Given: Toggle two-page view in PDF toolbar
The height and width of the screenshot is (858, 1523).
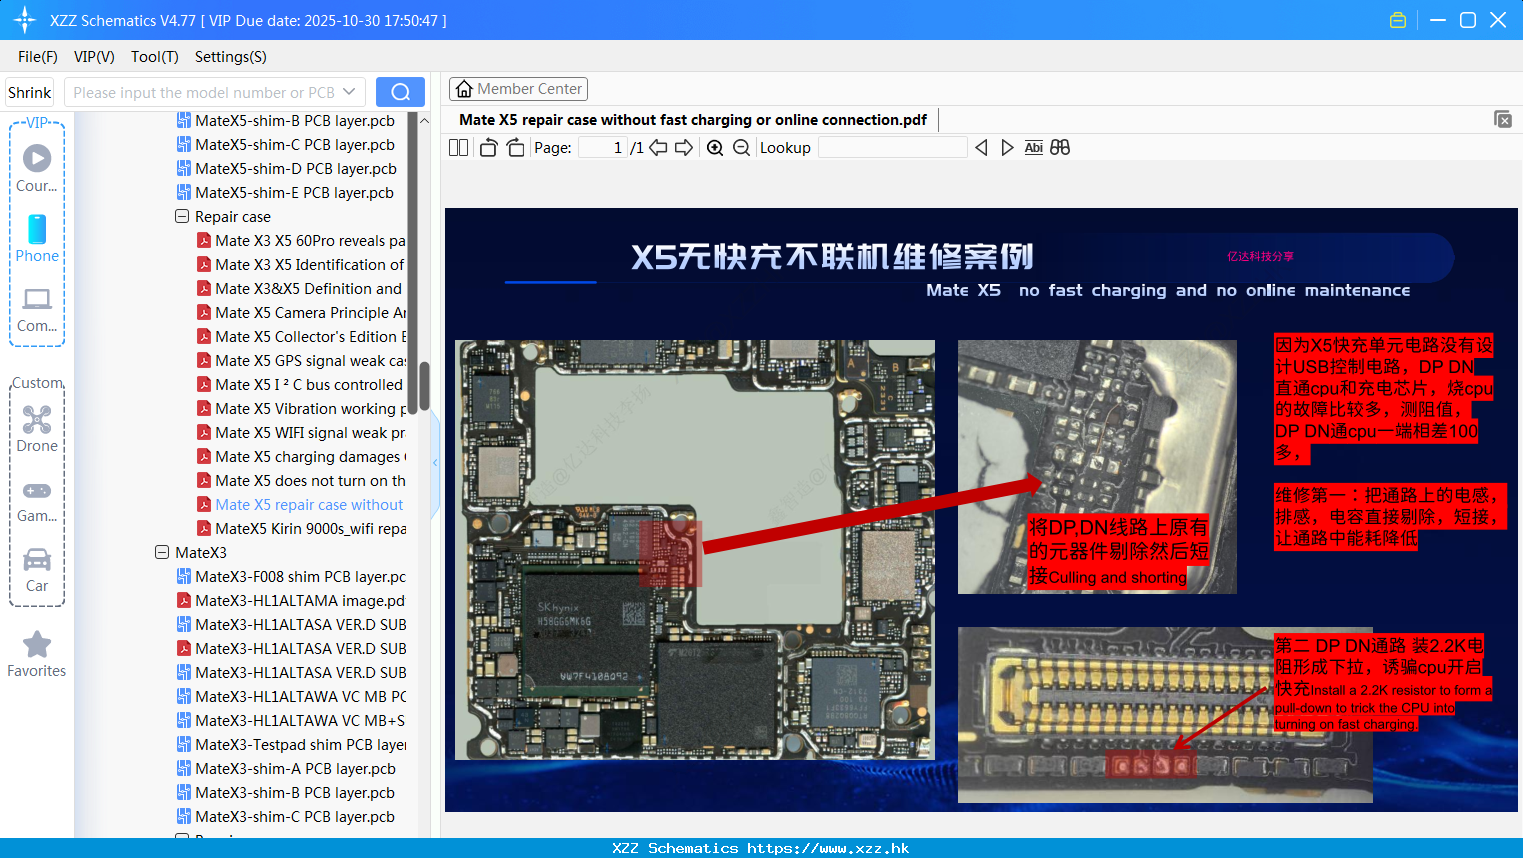Looking at the screenshot, I should [x=458, y=147].
